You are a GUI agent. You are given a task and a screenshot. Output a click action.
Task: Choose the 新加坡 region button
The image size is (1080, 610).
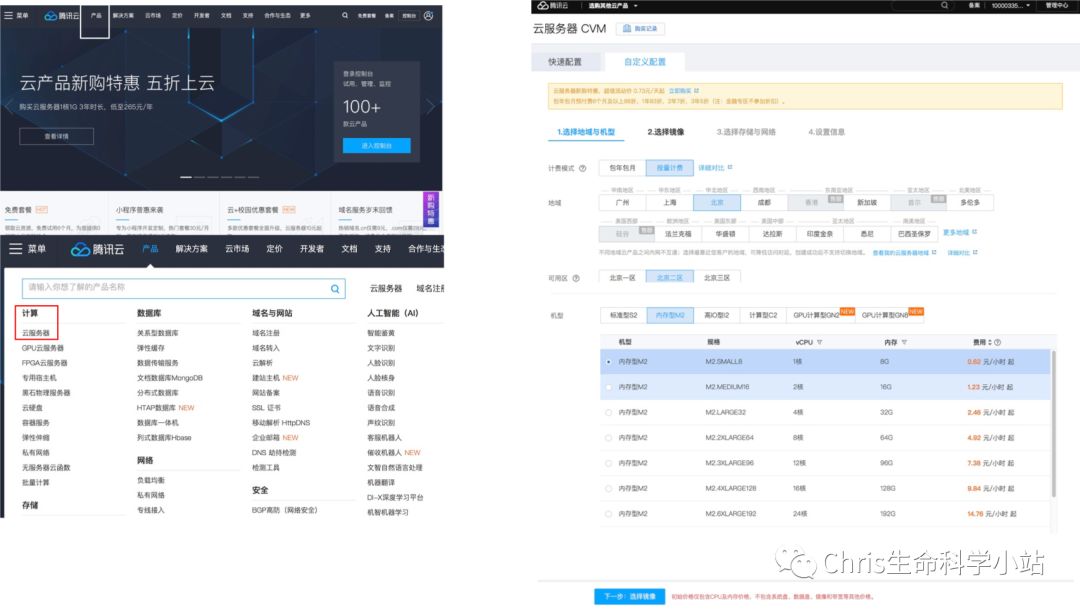pos(866,203)
